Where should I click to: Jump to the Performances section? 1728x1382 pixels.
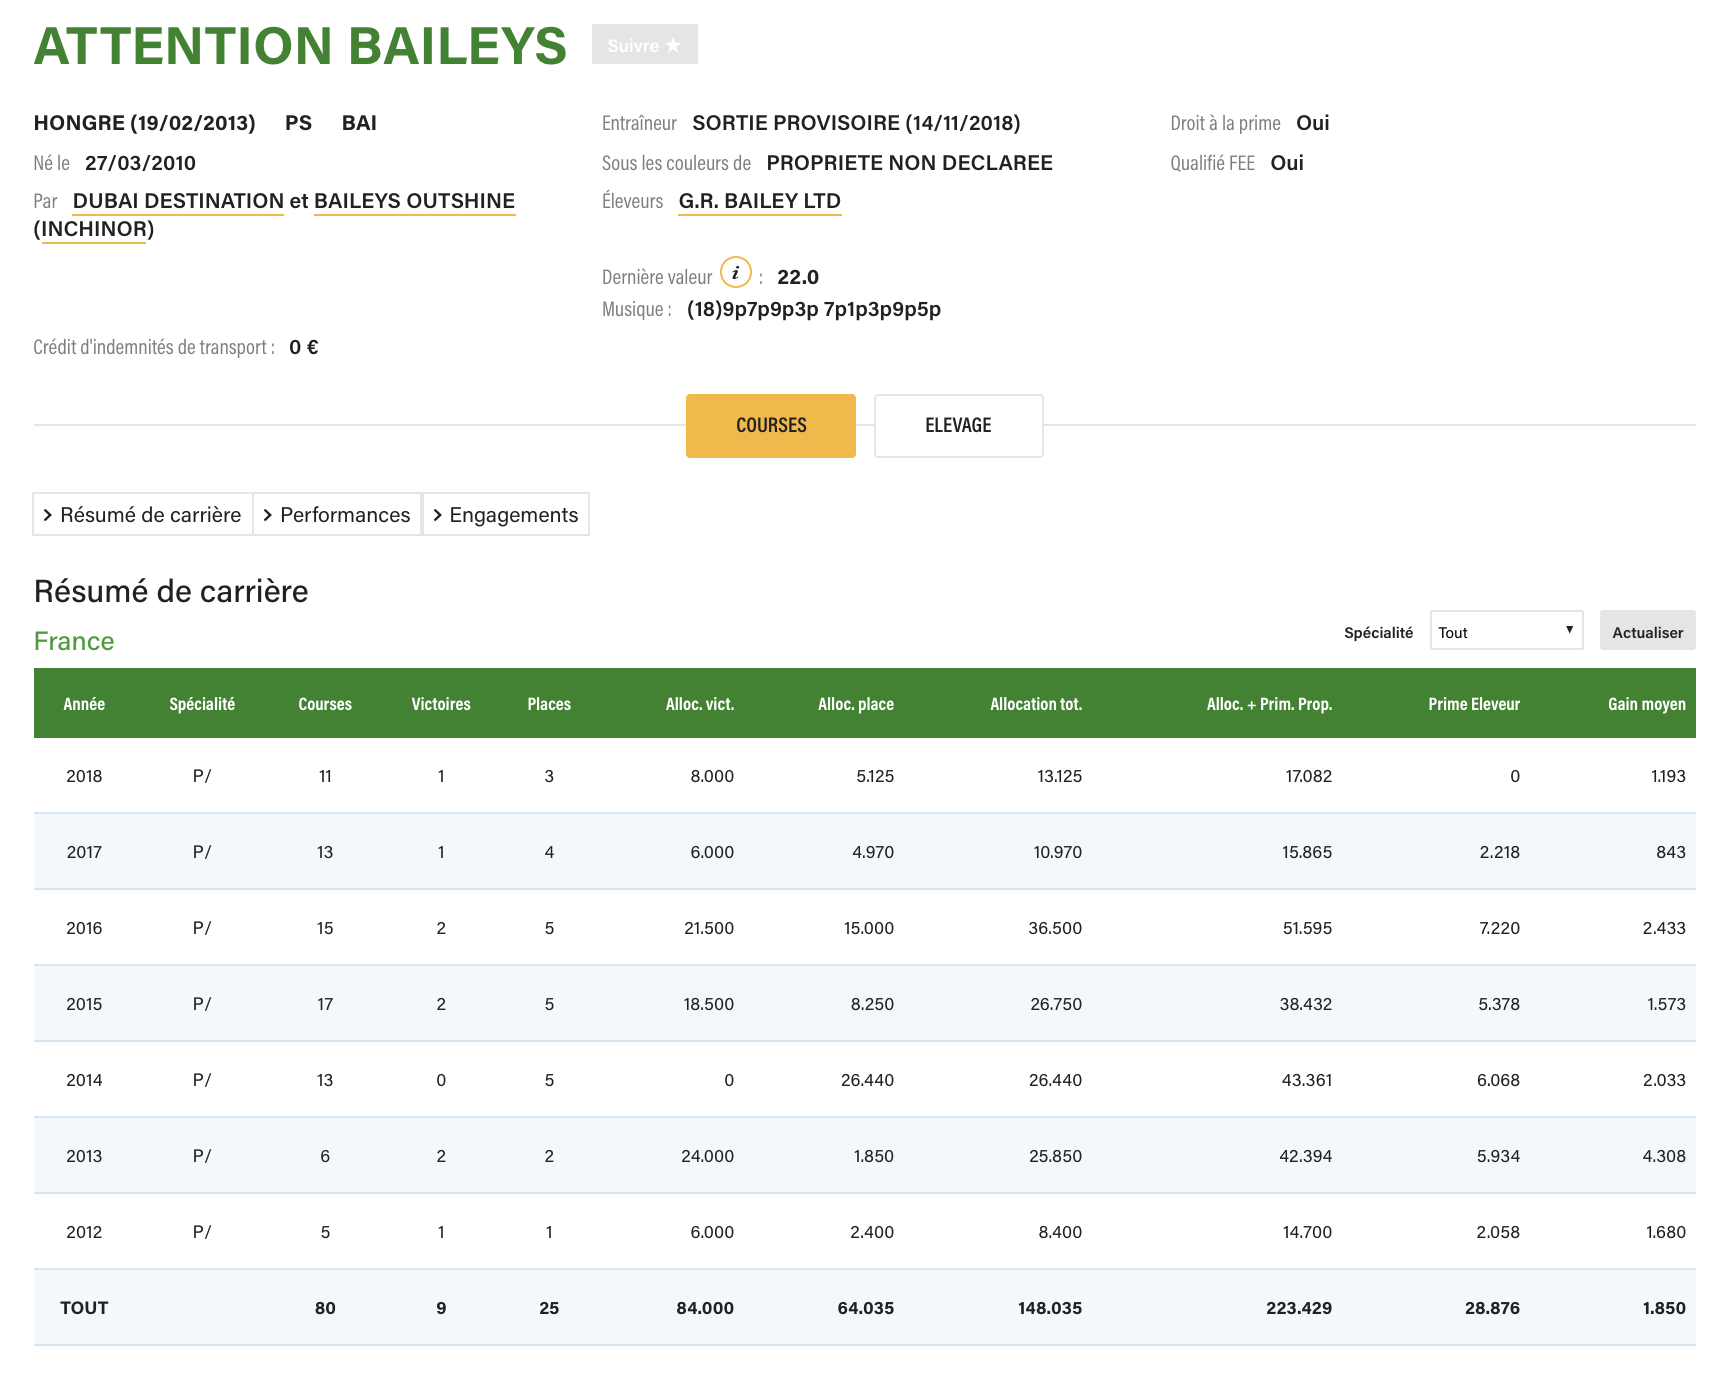click(x=337, y=515)
